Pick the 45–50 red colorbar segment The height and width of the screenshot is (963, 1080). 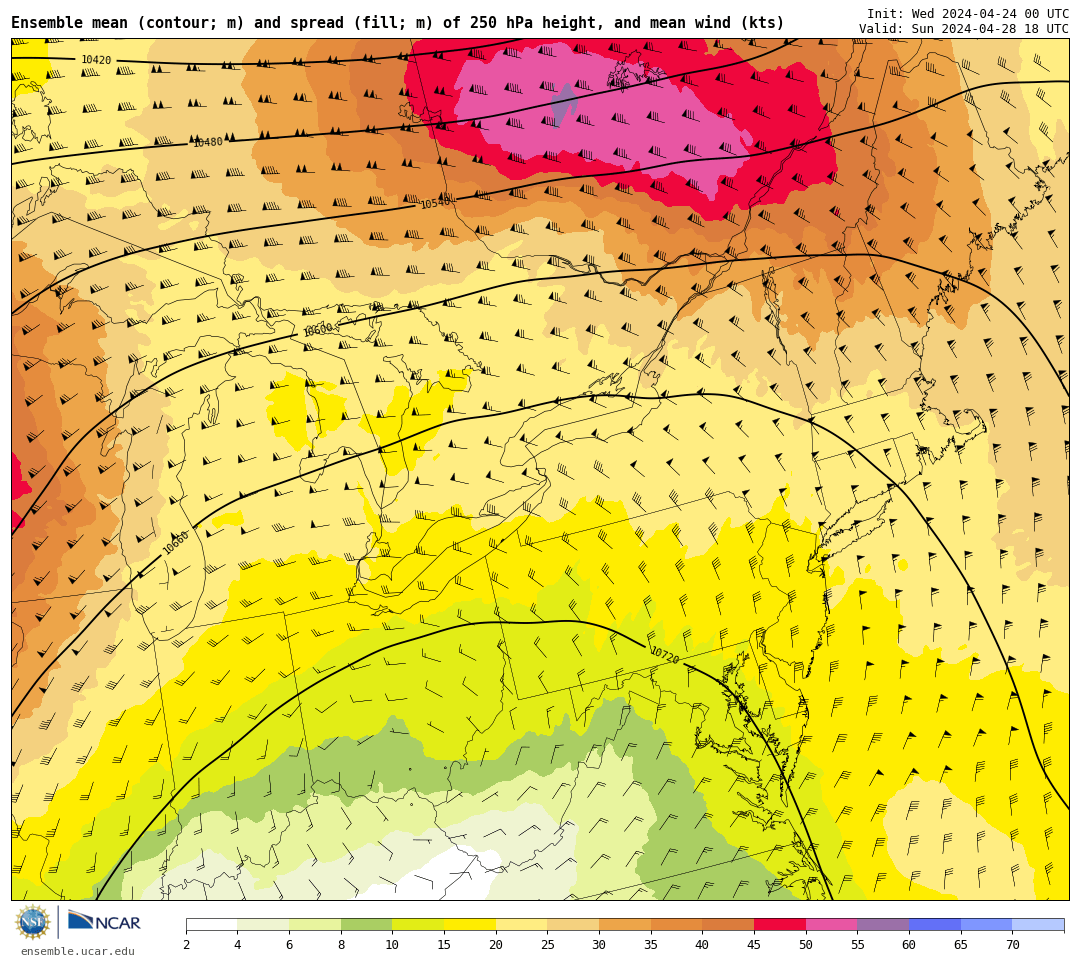[x=780, y=925]
